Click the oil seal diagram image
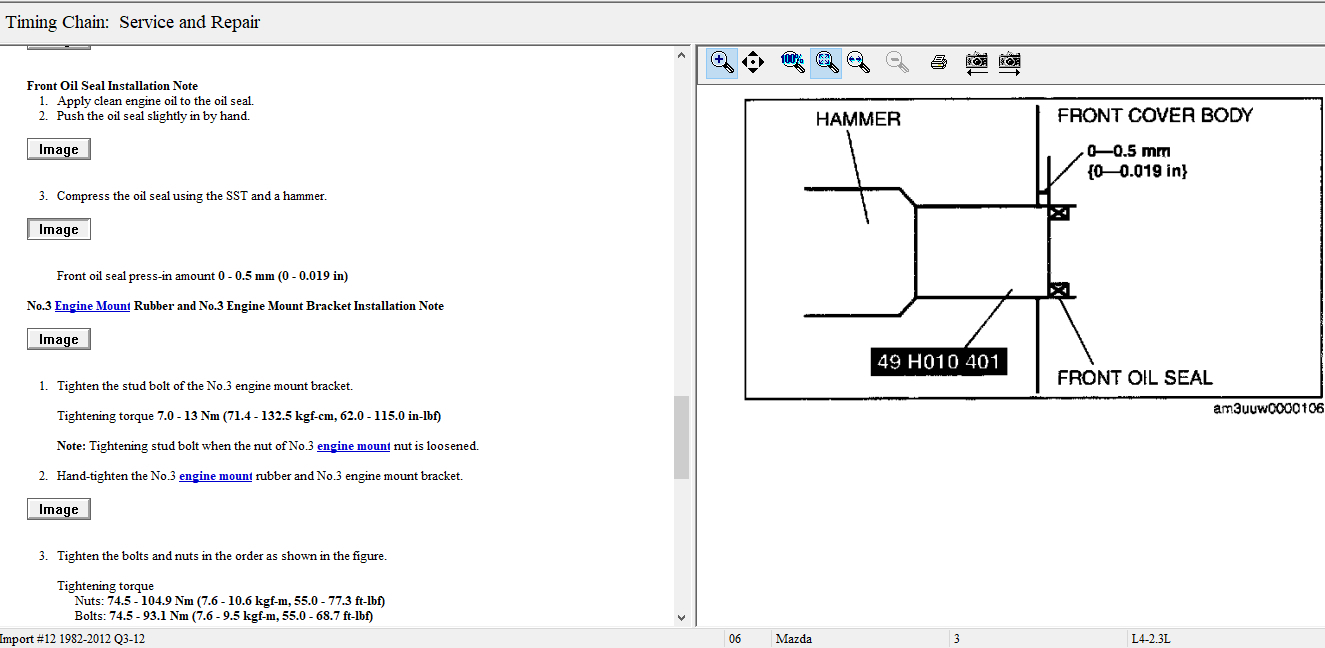The image size is (1325, 648). 1033,248
